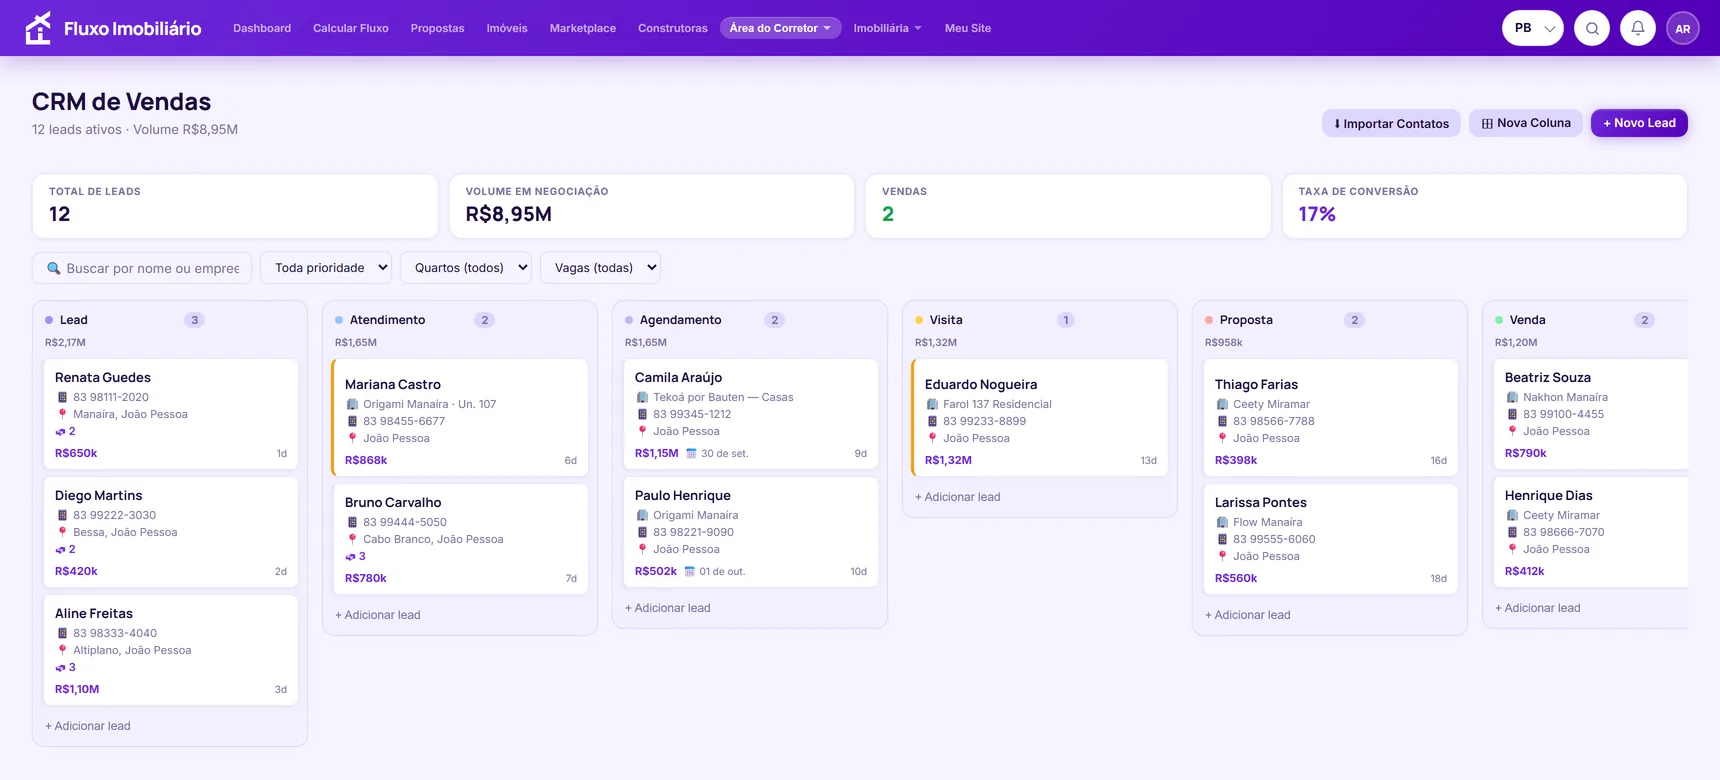This screenshot has width=1720, height=780.
Task: Click phone icon on Thiago Farias card
Action: [1222, 421]
